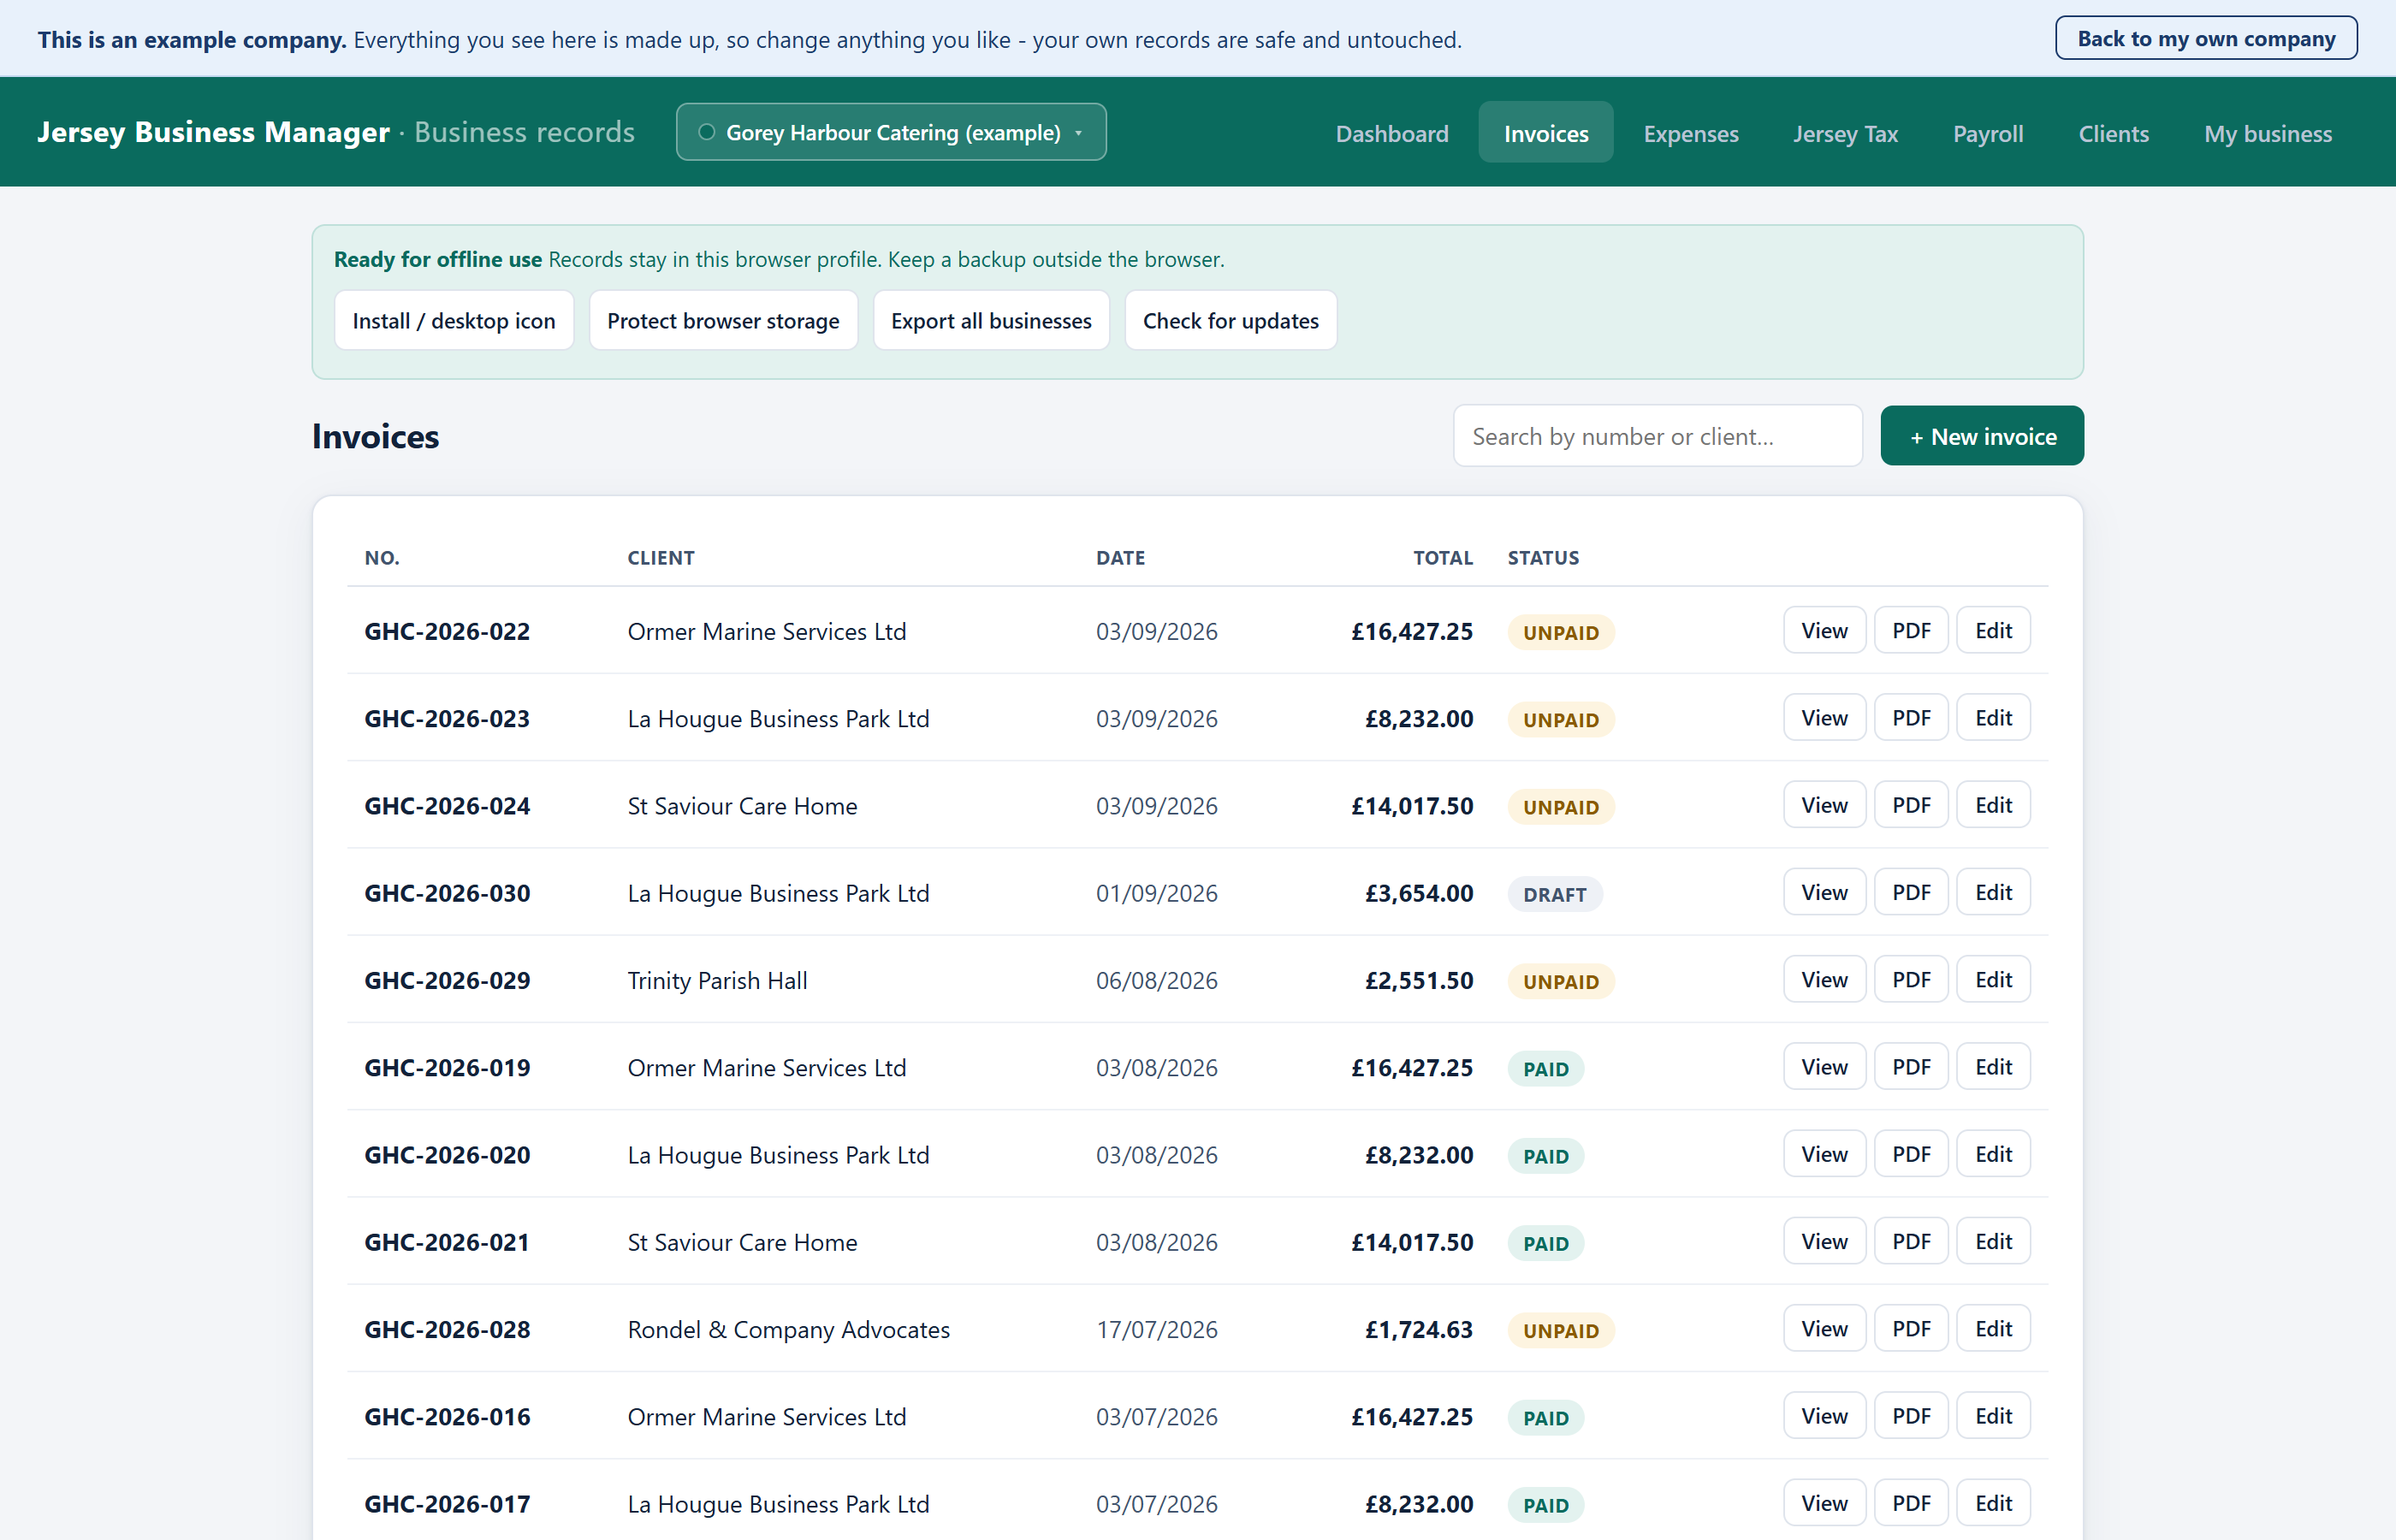The image size is (2396, 1540).
Task: Edit invoice GHC-2026-029
Action: [x=1992, y=979]
